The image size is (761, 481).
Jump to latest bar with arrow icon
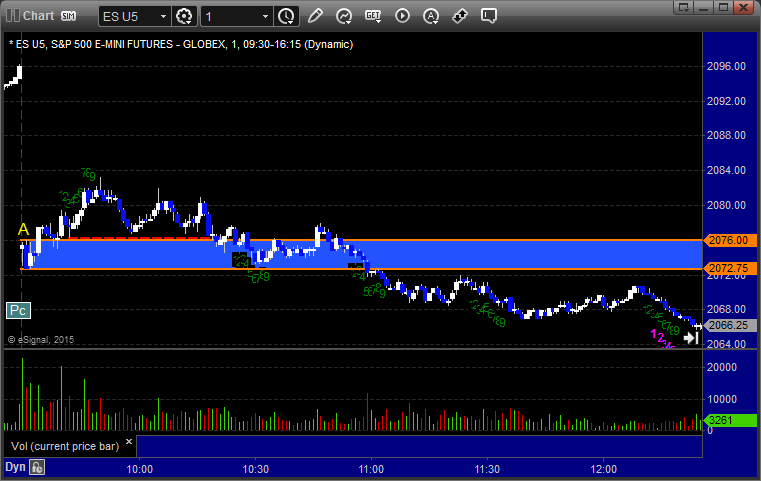(x=691, y=337)
